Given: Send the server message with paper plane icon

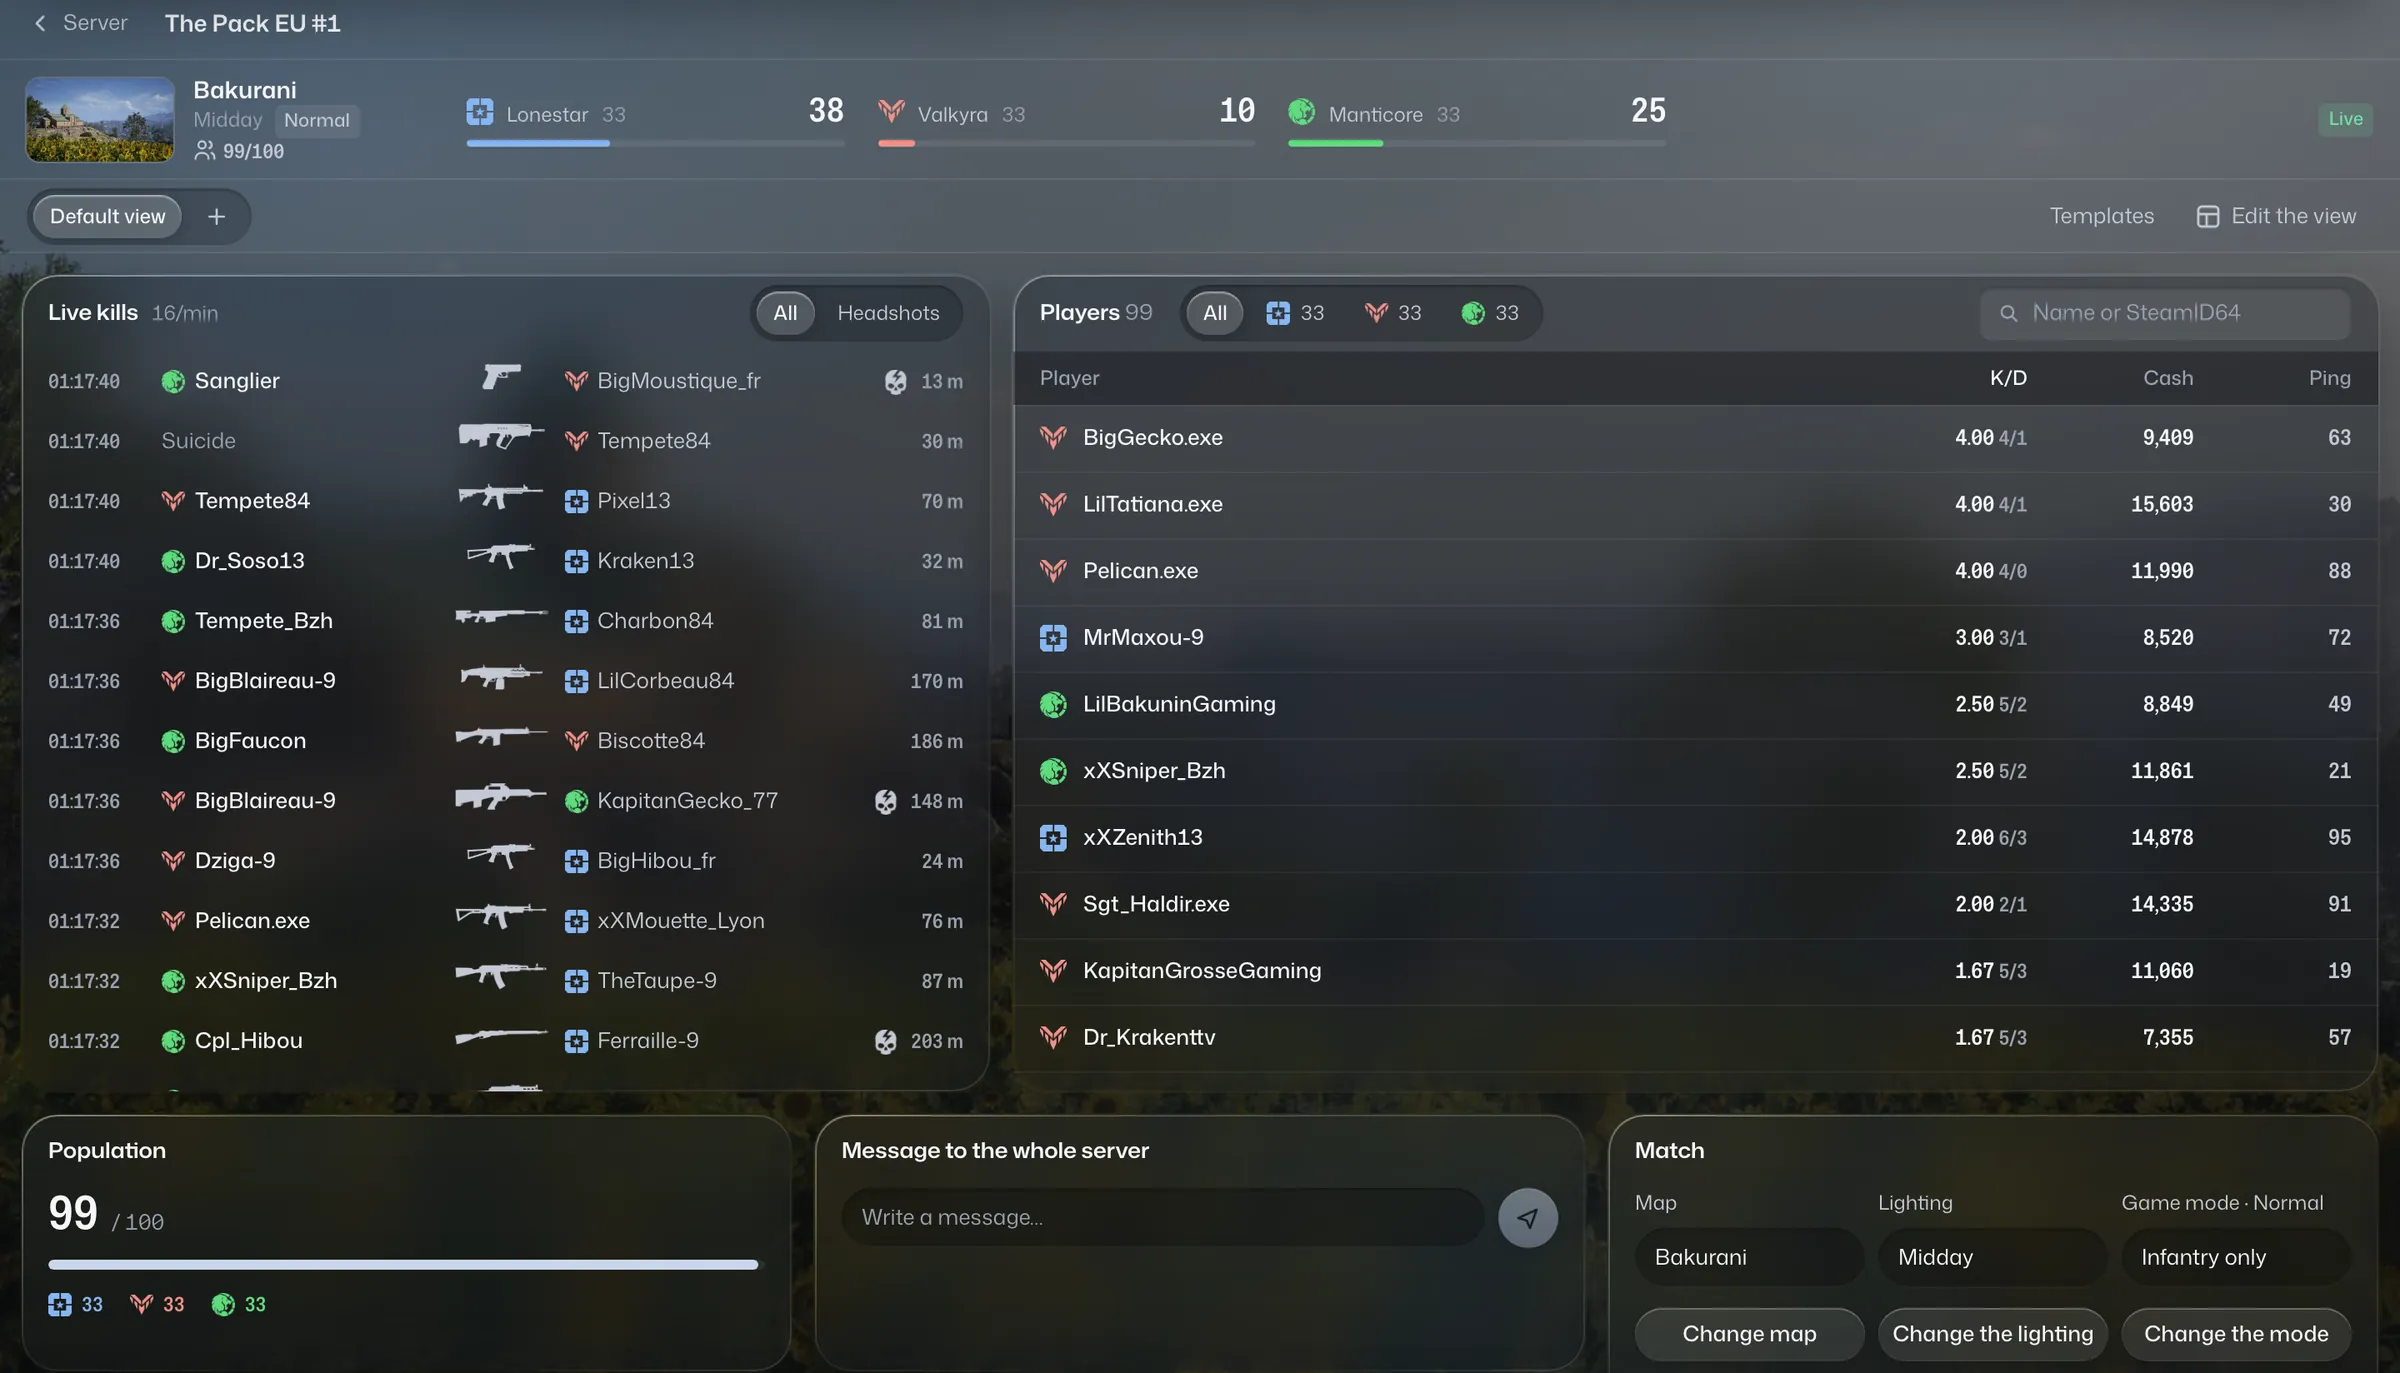Looking at the screenshot, I should pos(1527,1217).
